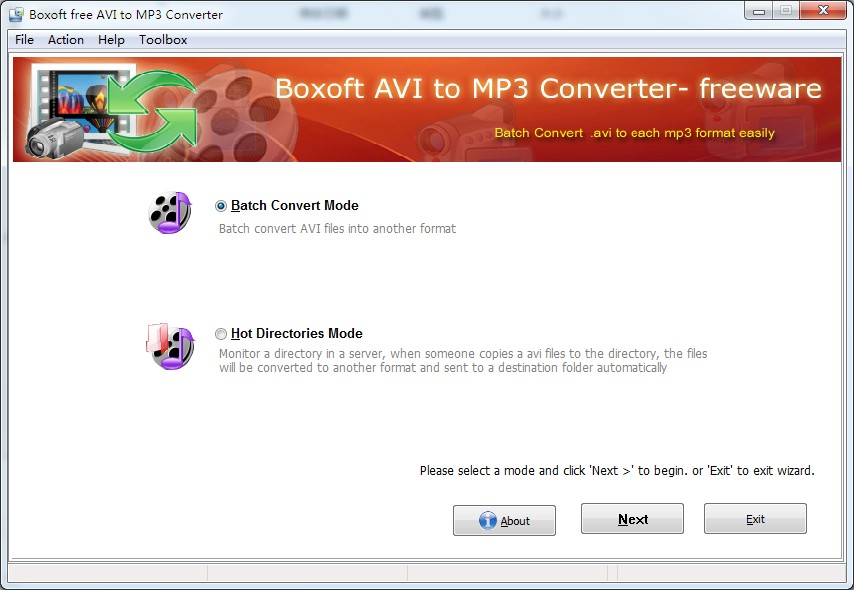This screenshot has width=854, height=590.
Task: Click the app icon in the title bar
Action: [16, 14]
